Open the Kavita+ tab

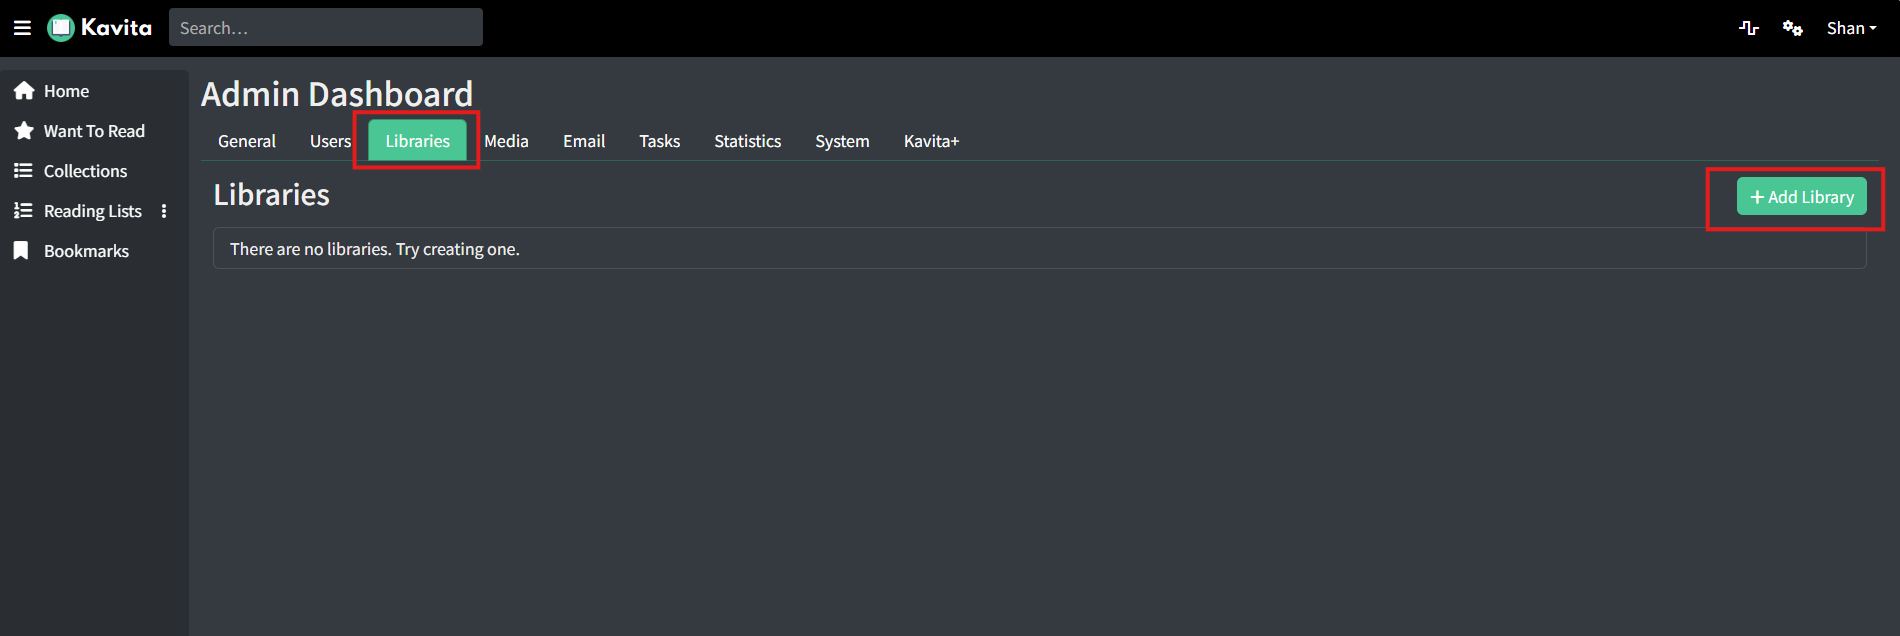[931, 141]
